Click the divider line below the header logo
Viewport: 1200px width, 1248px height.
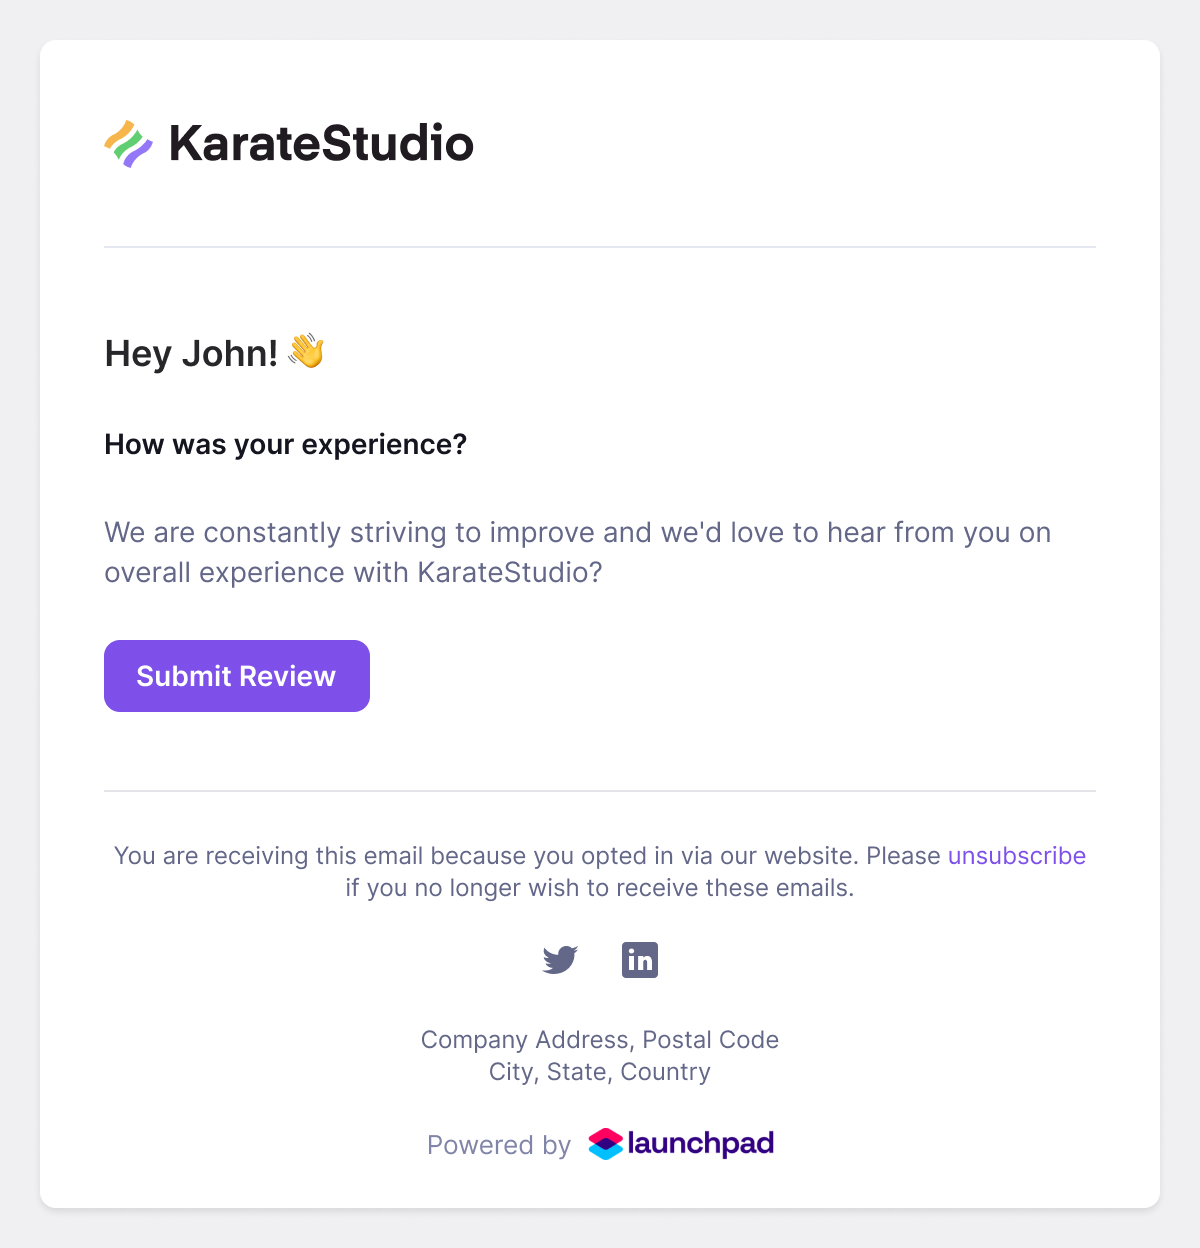point(600,247)
